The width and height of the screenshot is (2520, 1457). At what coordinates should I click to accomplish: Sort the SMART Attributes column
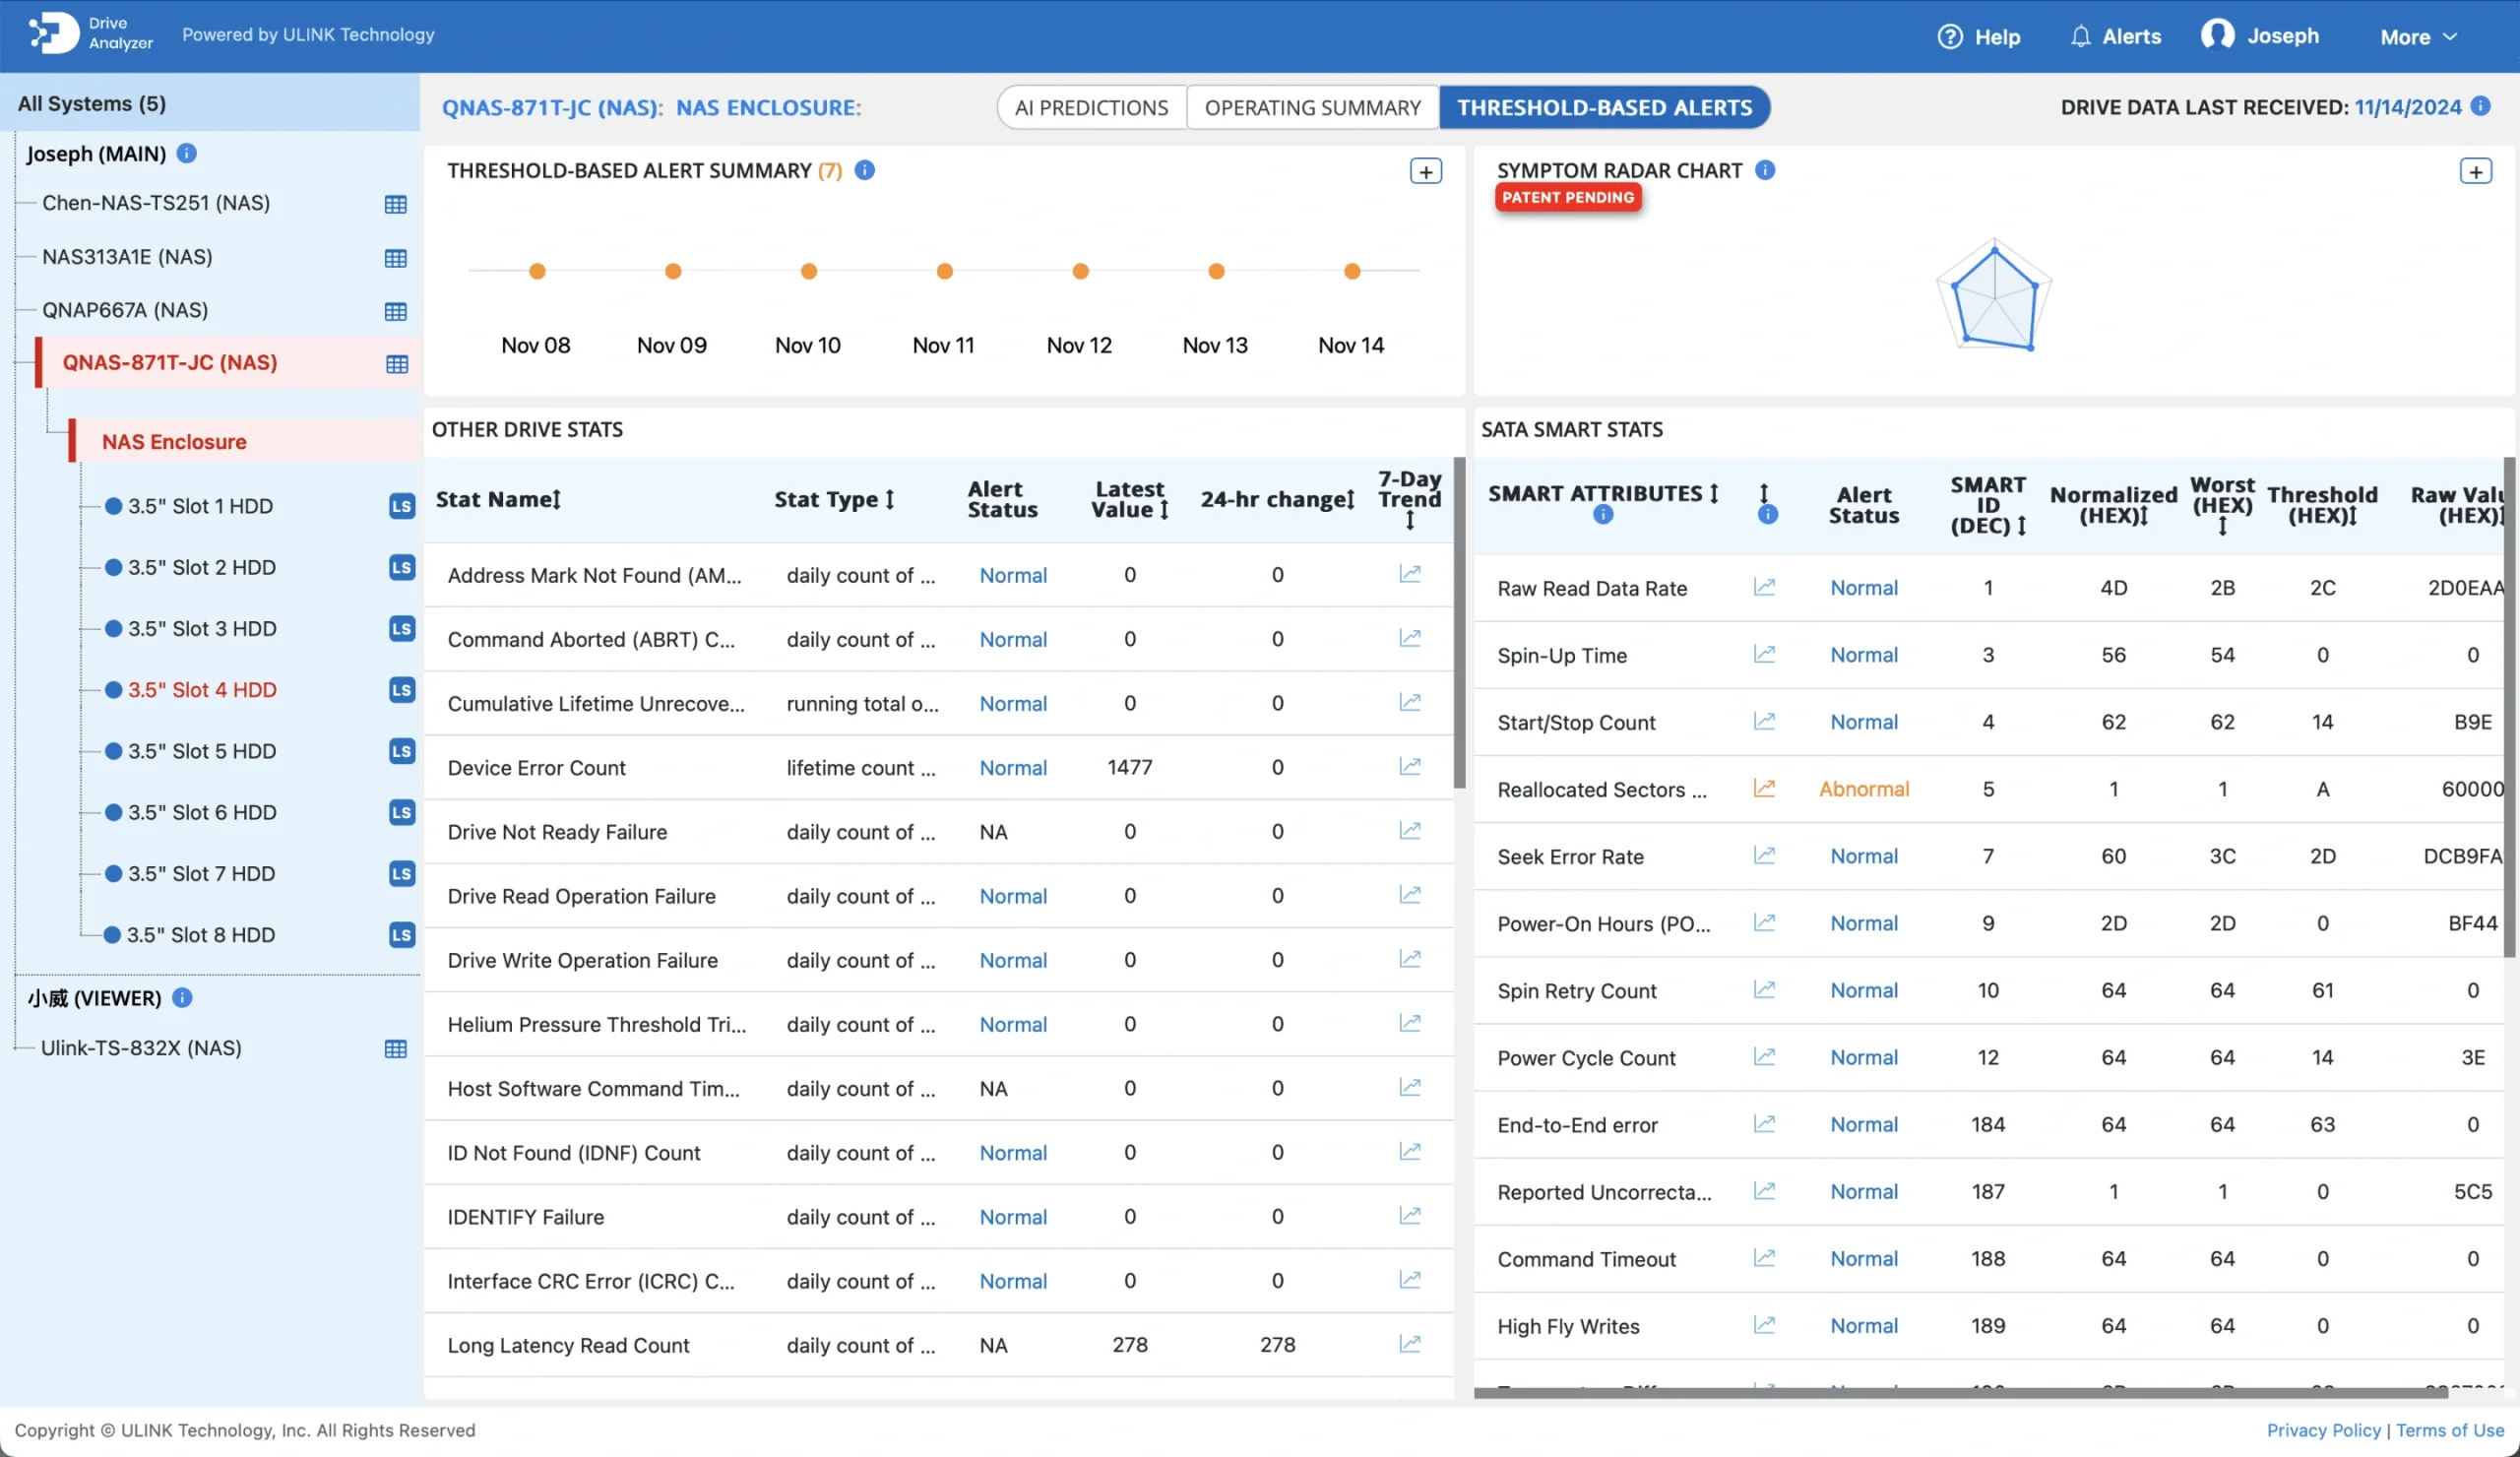pos(1714,493)
